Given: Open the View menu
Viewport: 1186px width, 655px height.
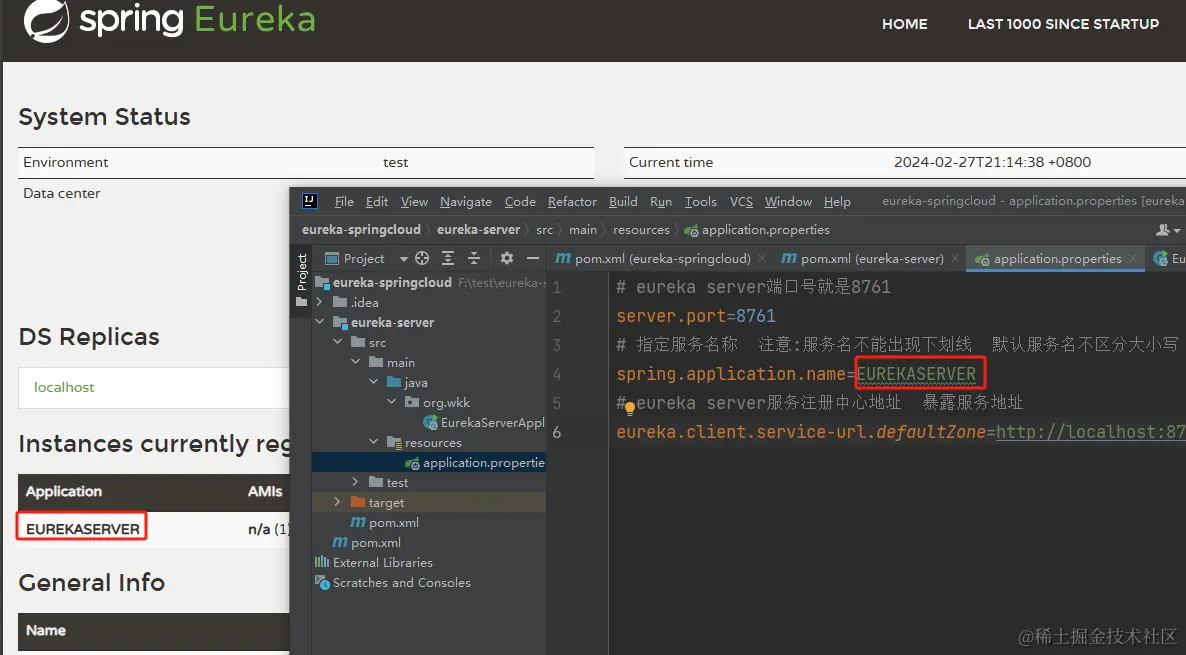Looking at the screenshot, I should click(414, 201).
